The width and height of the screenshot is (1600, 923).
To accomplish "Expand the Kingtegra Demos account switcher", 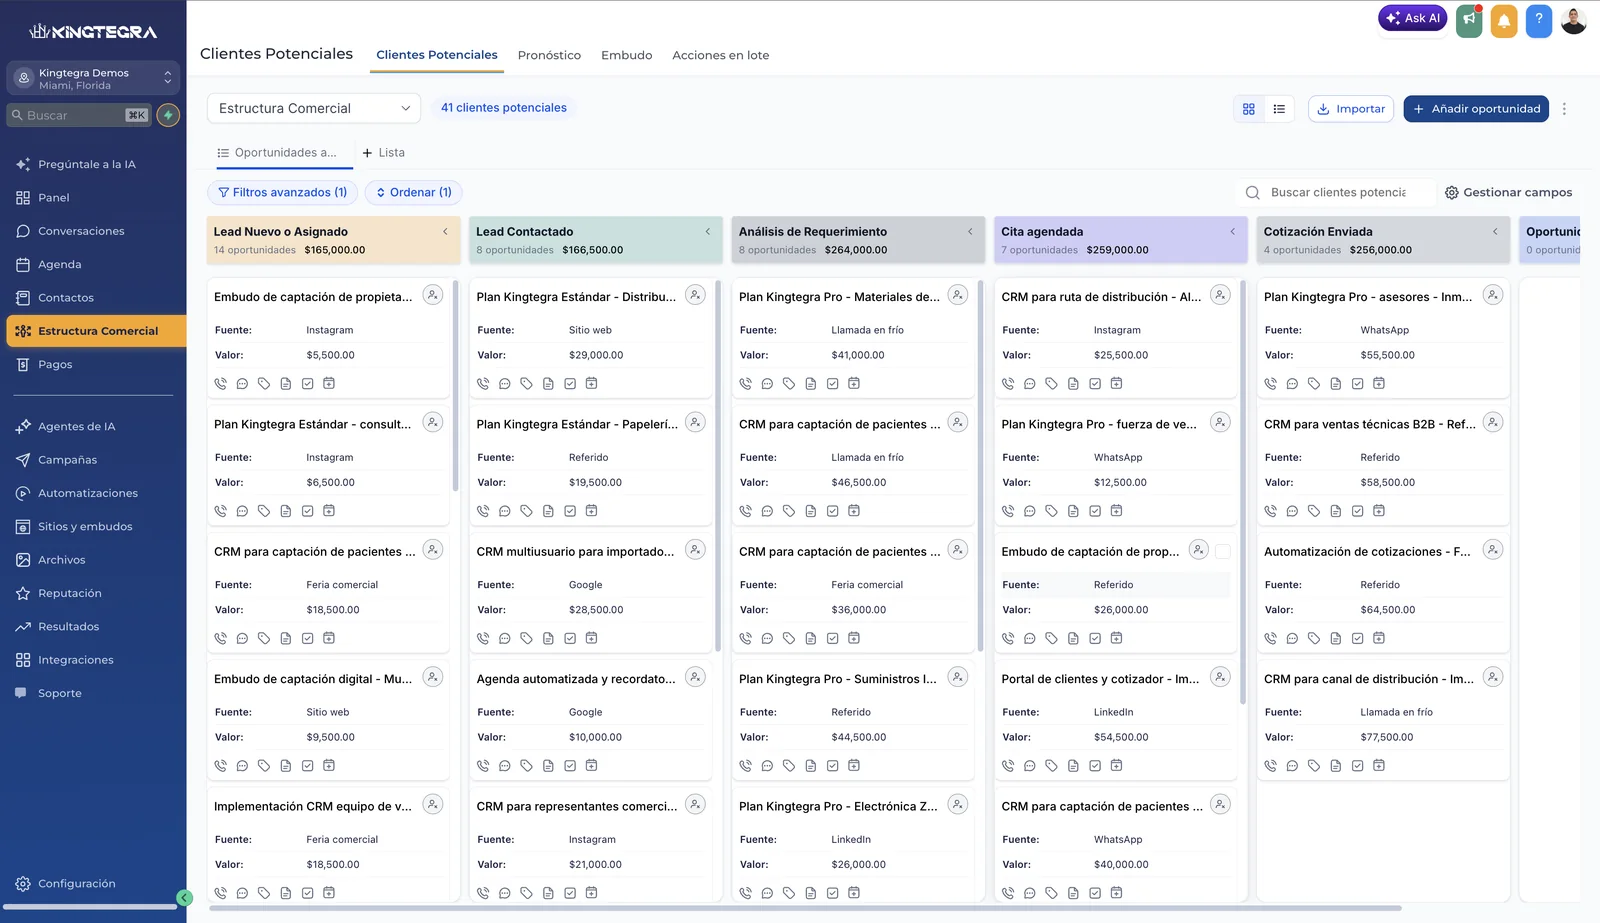I will pos(93,78).
